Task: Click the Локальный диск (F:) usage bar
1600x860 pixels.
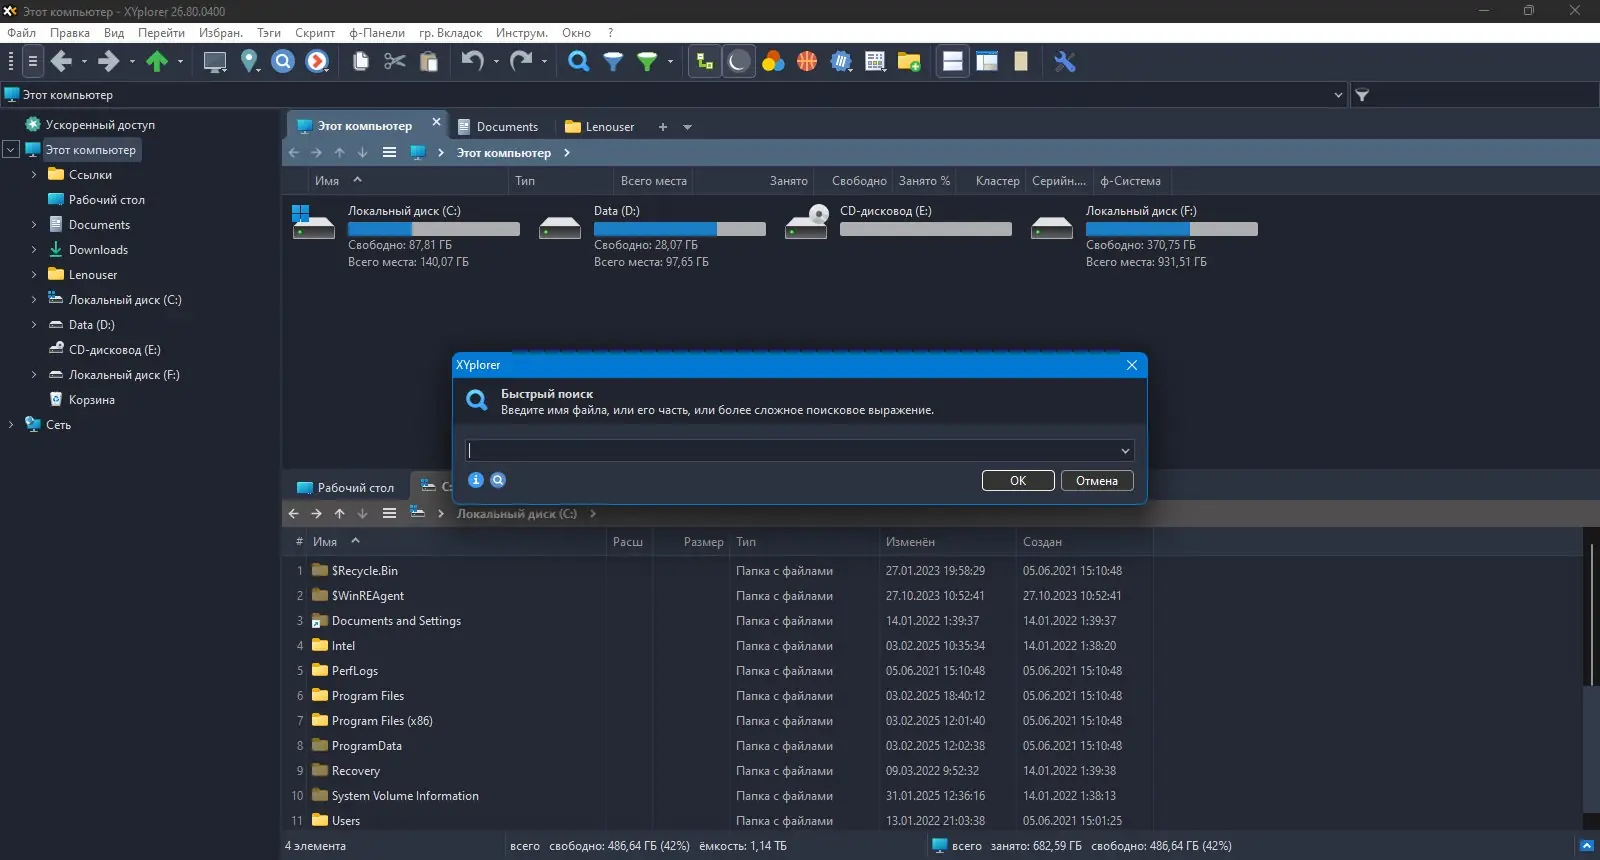Action: click(x=1172, y=229)
